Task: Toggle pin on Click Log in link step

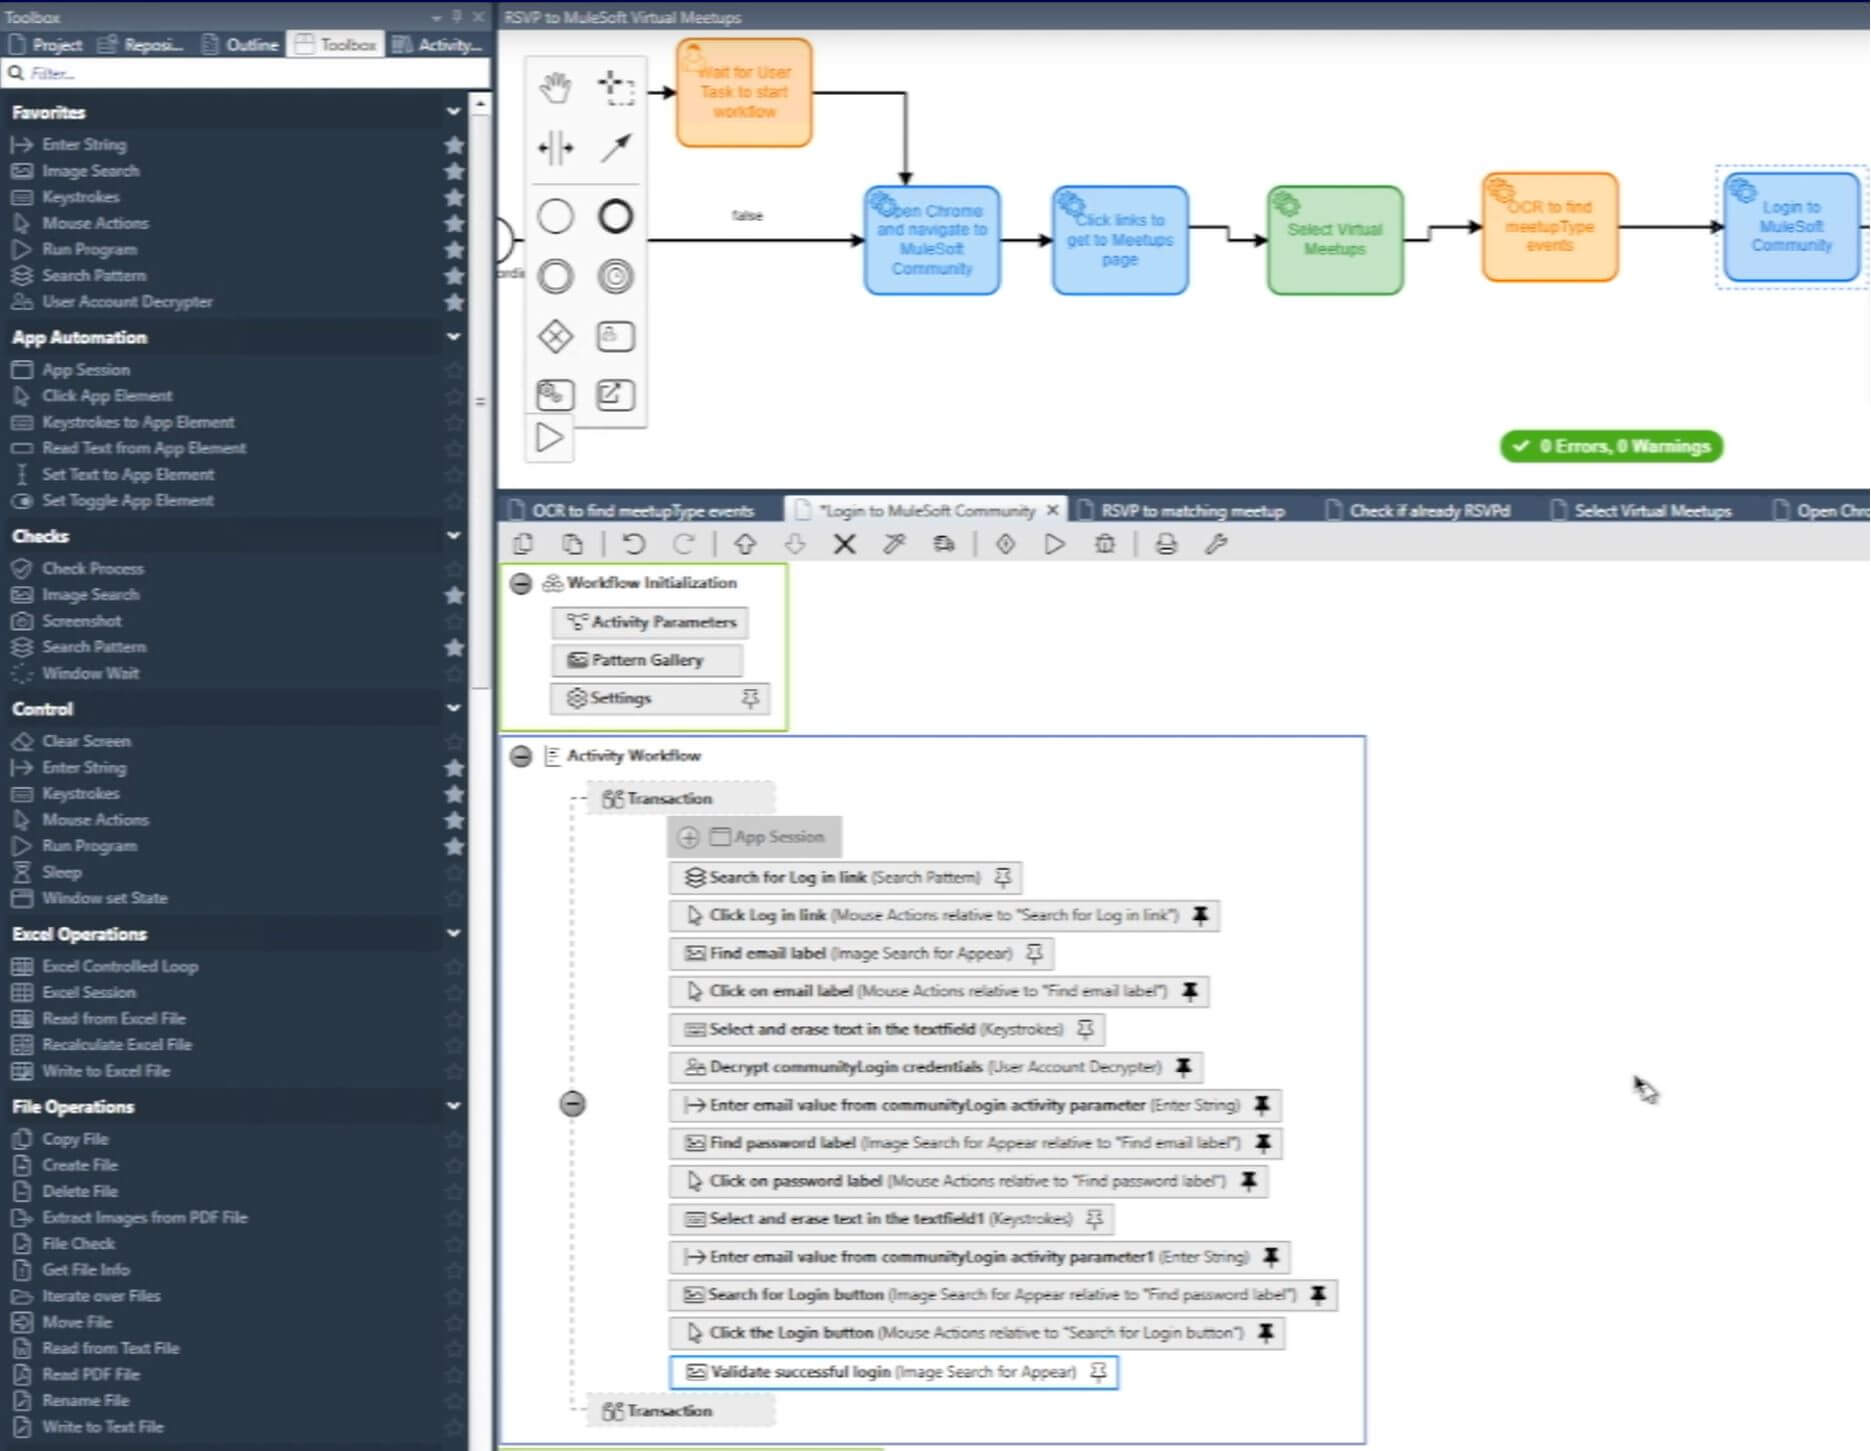Action: click(x=1200, y=915)
